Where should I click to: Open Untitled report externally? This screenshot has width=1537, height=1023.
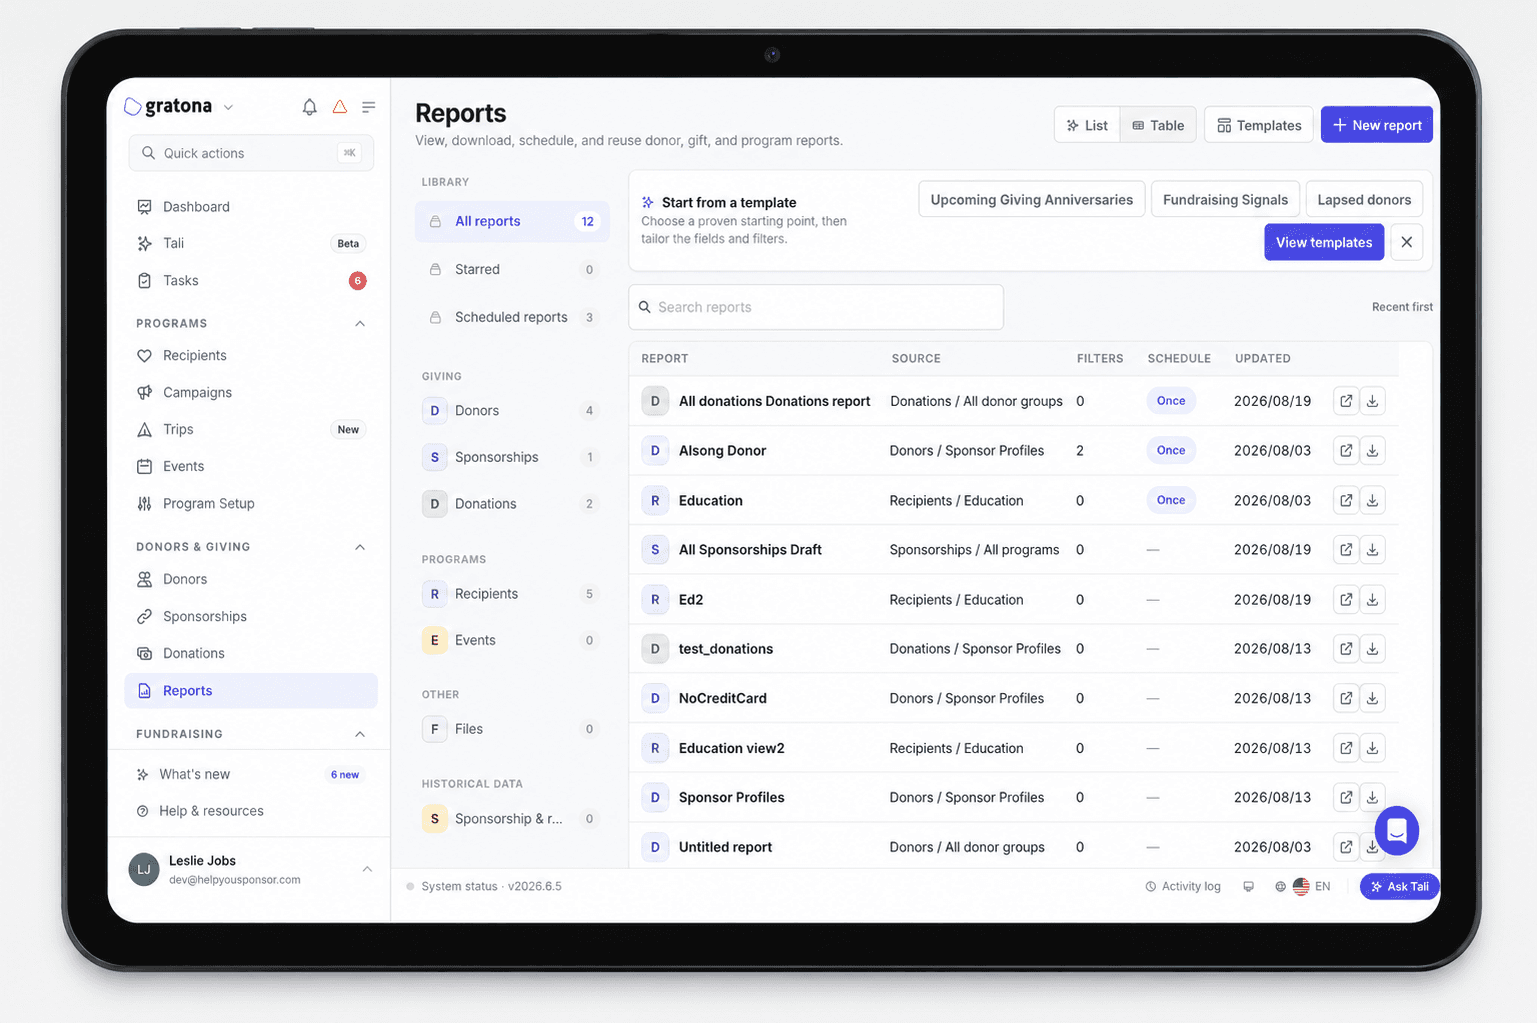[1346, 847]
